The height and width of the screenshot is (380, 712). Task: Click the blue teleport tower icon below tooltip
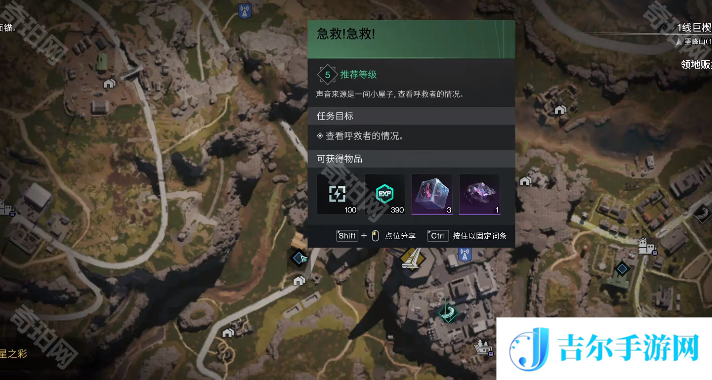click(464, 254)
